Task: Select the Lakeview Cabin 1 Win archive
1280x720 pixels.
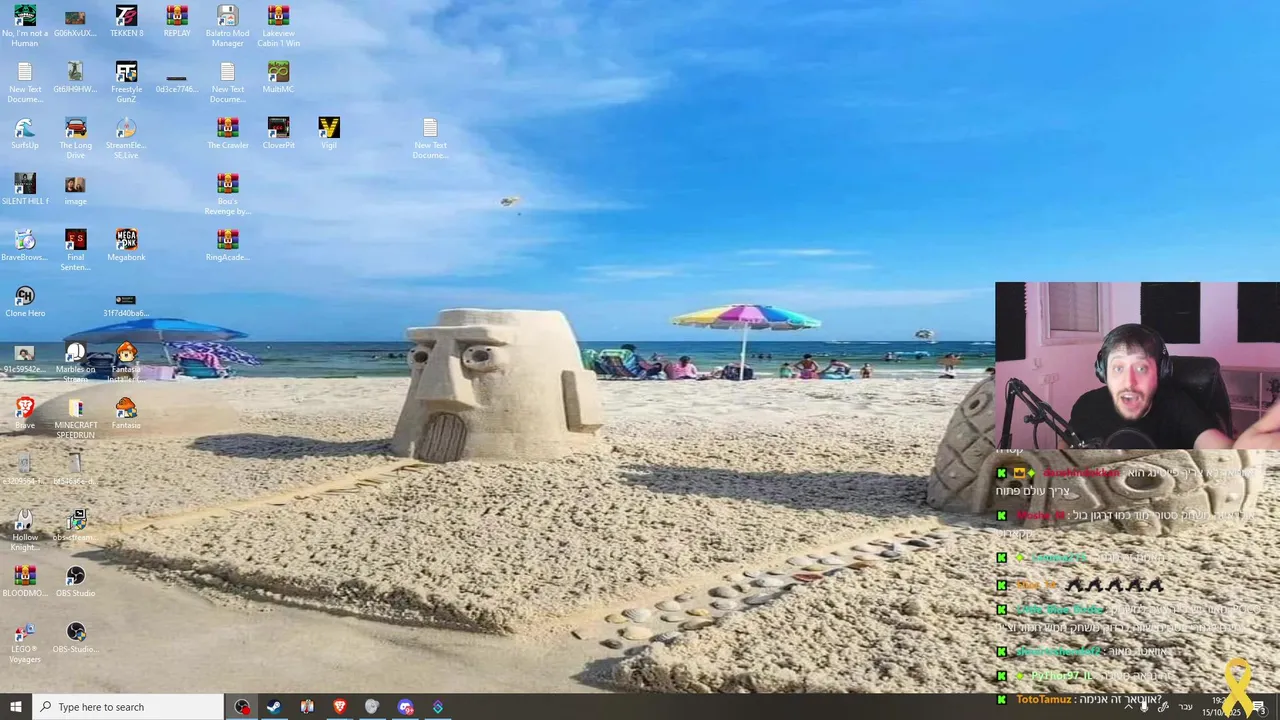Action: pos(278,25)
